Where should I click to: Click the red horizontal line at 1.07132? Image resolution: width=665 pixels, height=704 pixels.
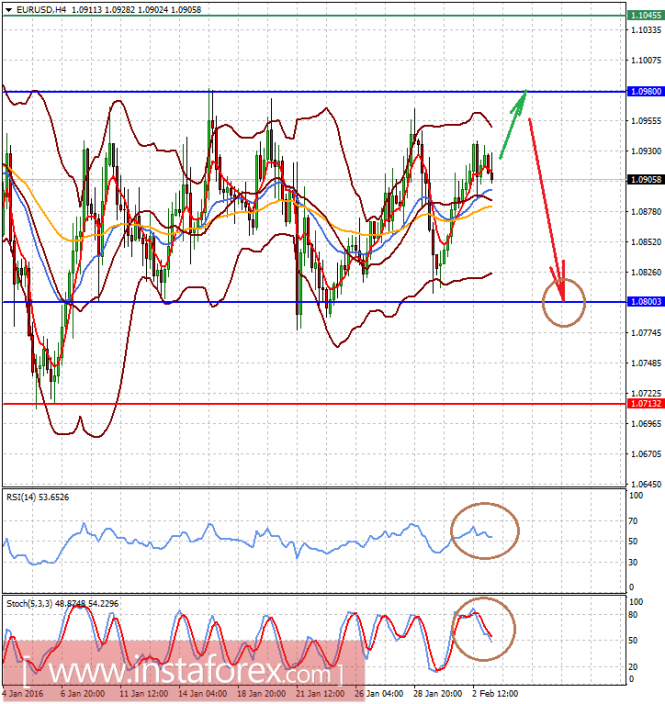(314, 404)
